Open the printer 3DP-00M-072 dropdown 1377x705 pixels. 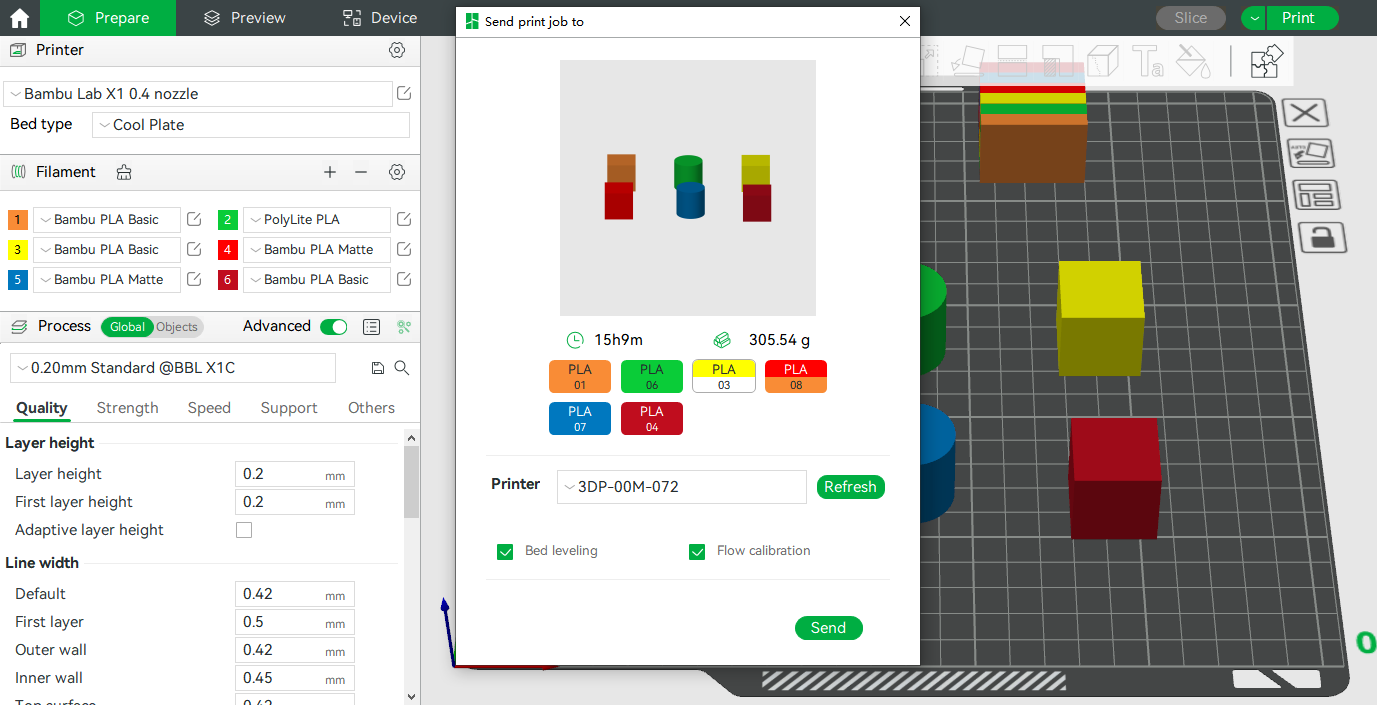coord(681,487)
